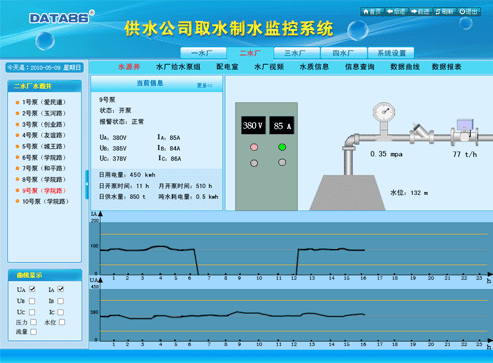
Task: Refresh the page with 刷新 button
Action: (445, 12)
